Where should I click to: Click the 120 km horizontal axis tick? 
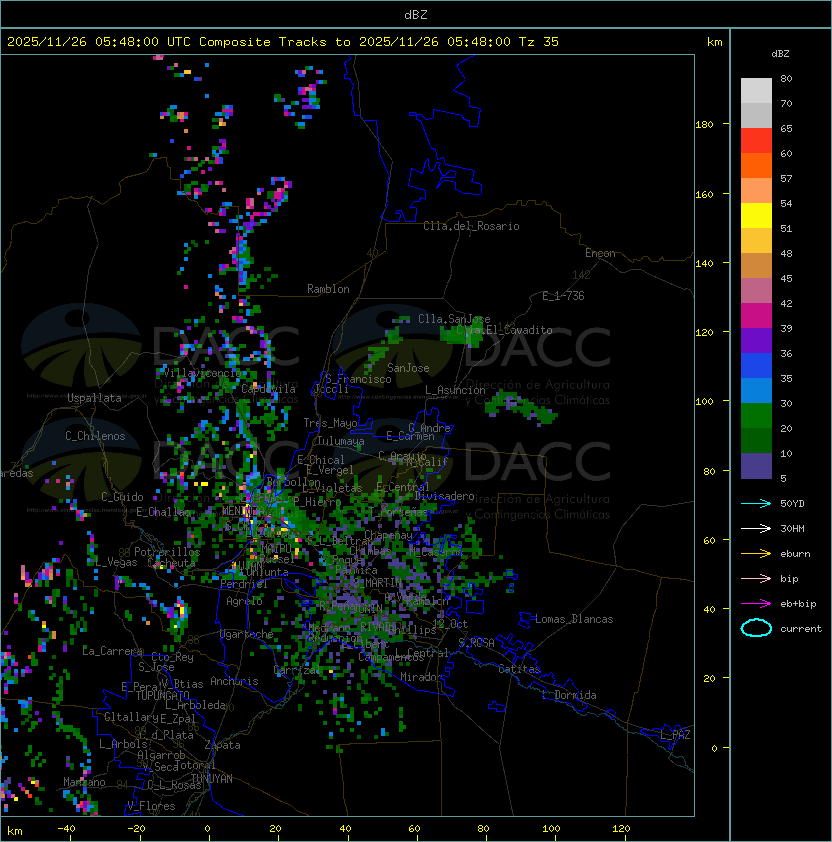point(621,829)
